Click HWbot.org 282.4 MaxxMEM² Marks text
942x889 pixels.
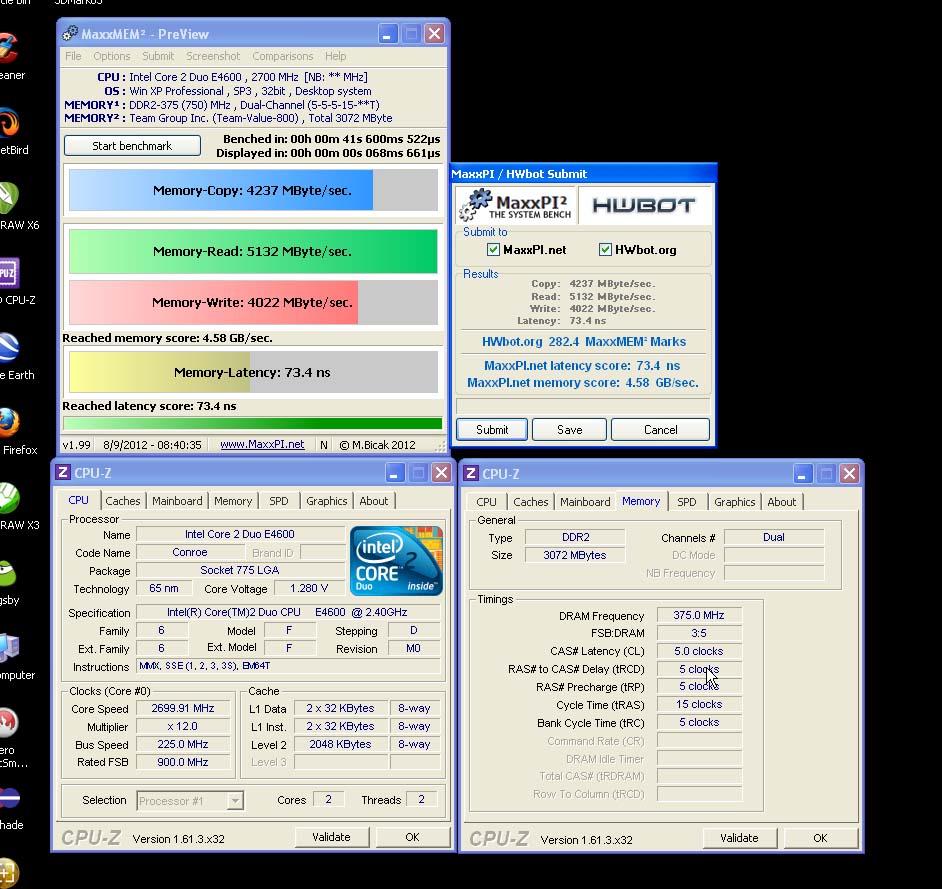pos(583,342)
